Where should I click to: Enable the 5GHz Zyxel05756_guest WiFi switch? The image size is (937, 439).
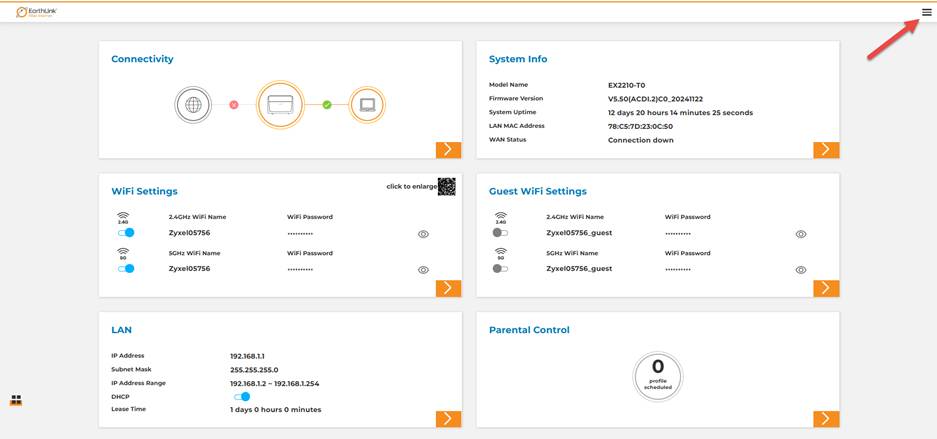500,268
